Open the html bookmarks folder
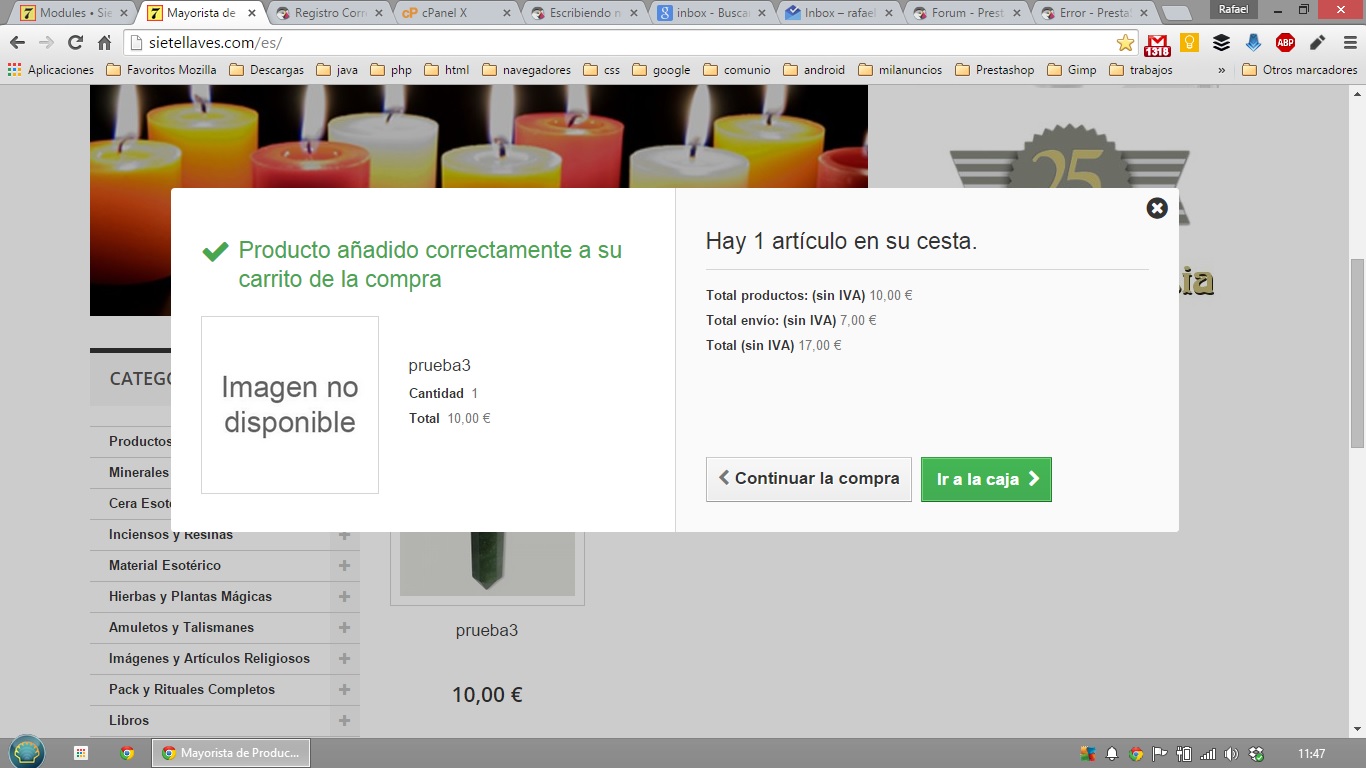 tap(446, 70)
